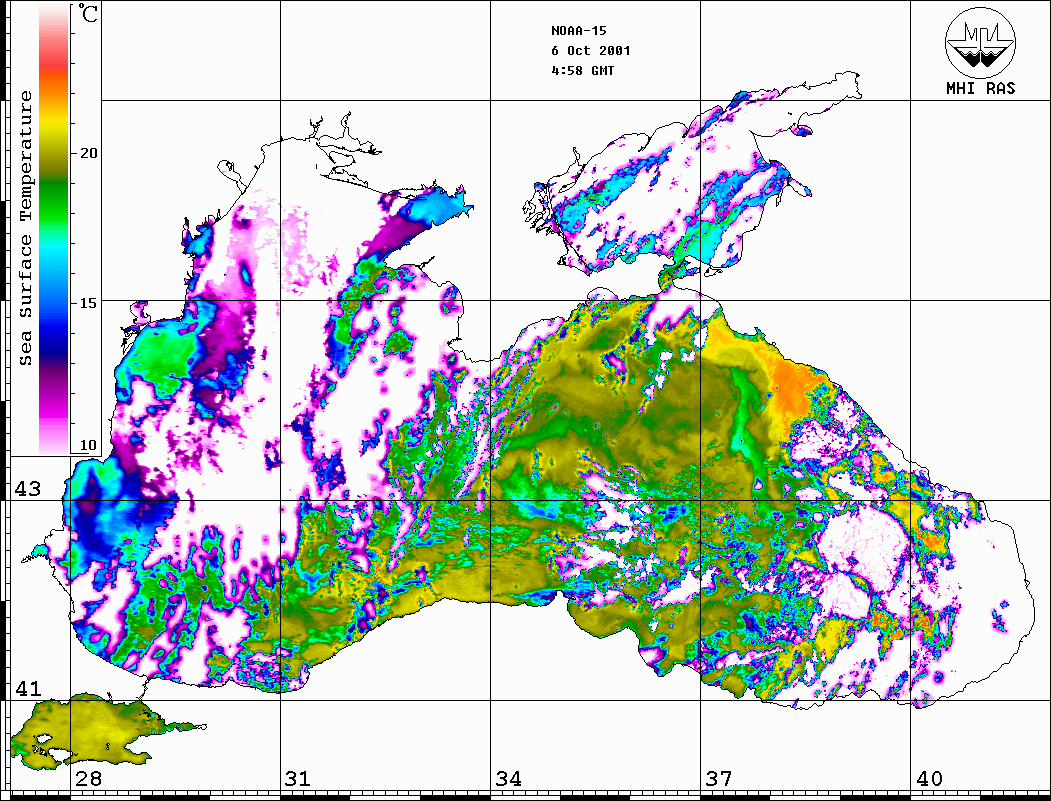The height and width of the screenshot is (801, 1051).
Task: Click the latitude label '41'
Action: 27,689
